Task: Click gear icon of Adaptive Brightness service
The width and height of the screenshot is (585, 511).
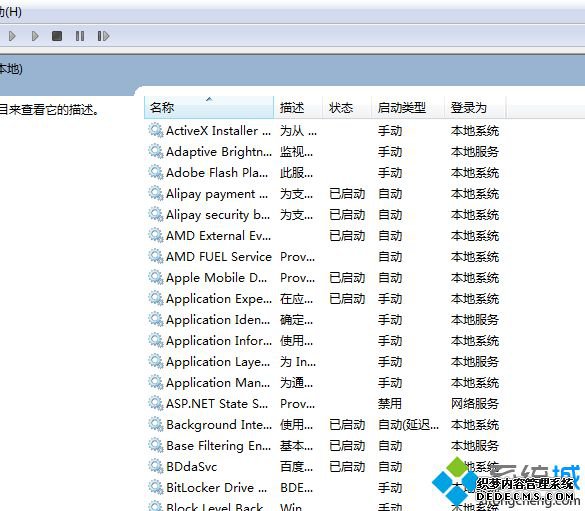Action: pos(156,151)
